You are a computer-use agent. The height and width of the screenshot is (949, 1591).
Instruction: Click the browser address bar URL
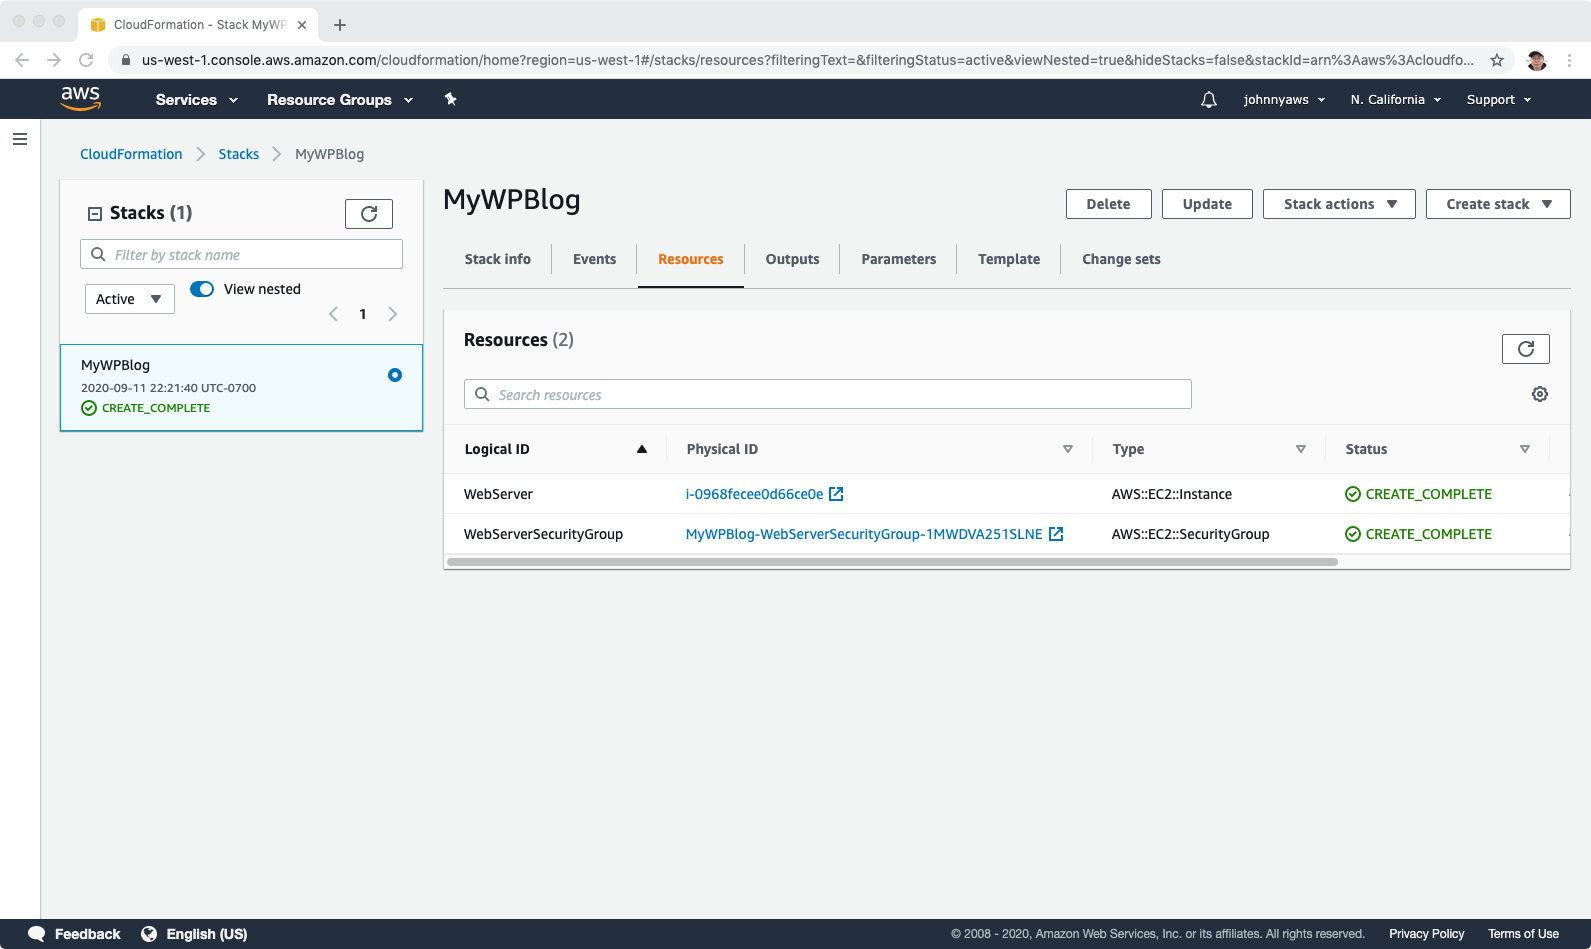pyautogui.click(x=807, y=60)
